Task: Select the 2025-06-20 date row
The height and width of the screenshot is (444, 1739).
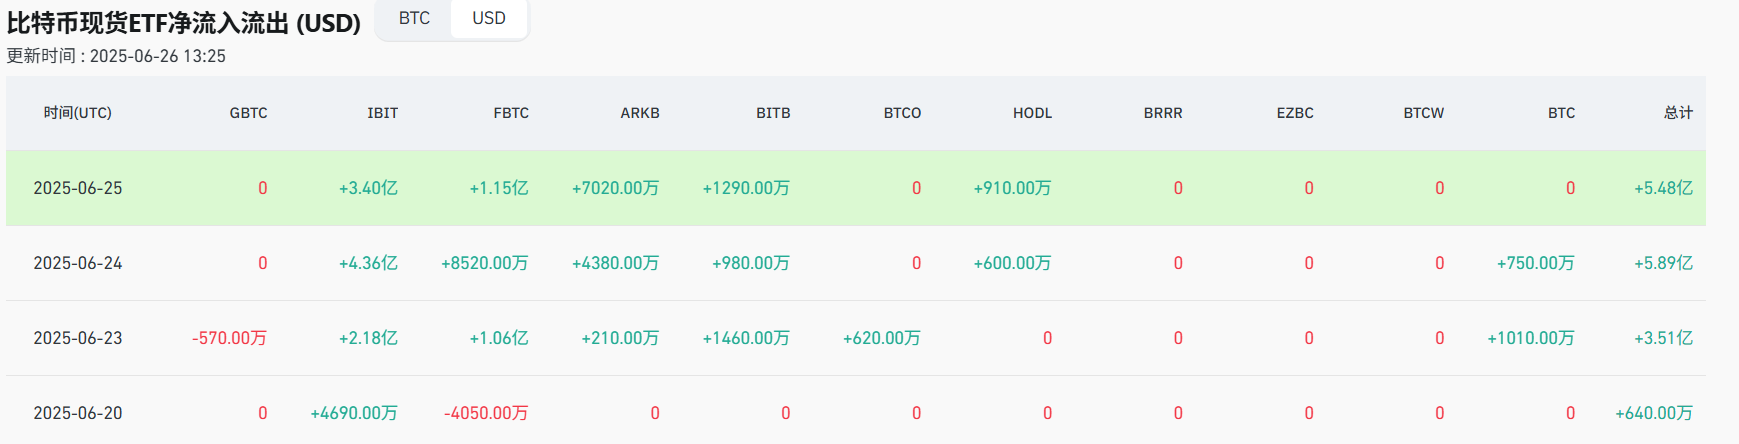Action: [78, 413]
